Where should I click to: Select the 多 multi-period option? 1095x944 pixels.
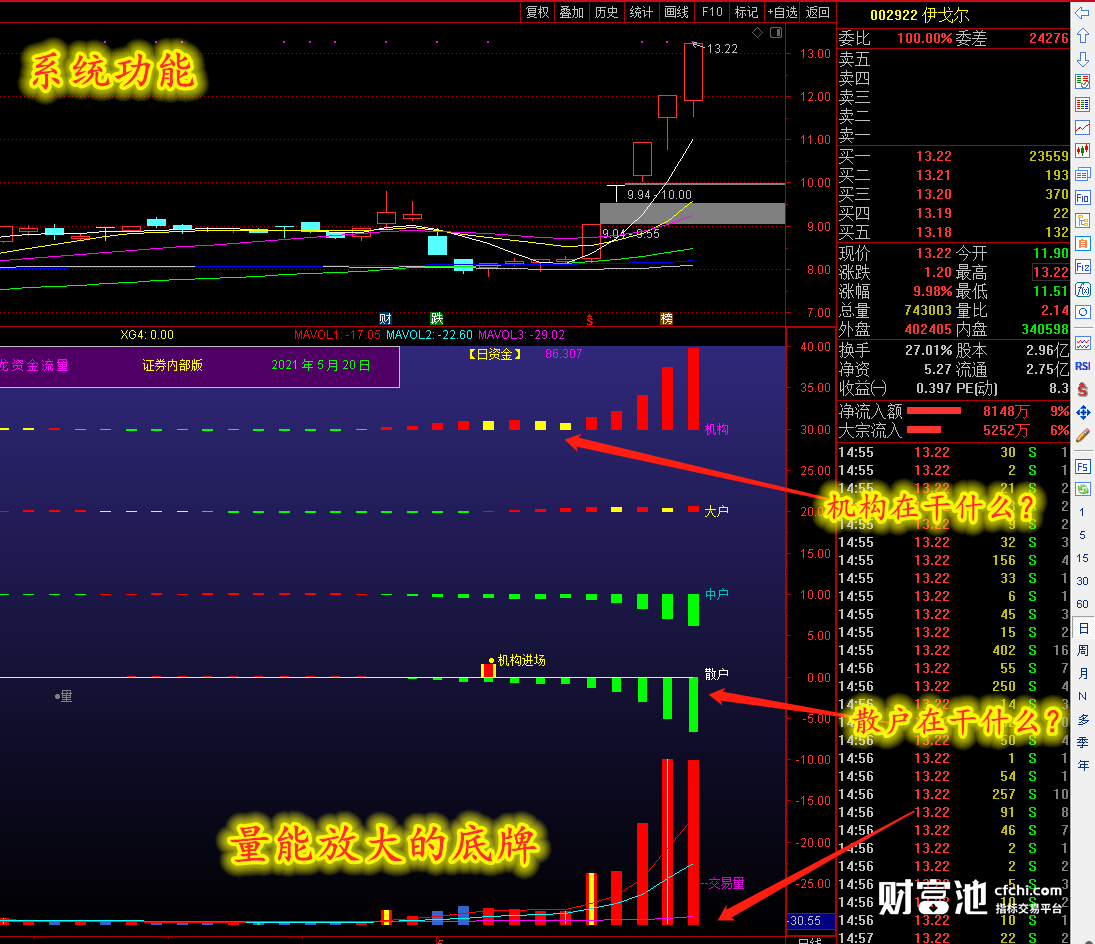click(1082, 719)
